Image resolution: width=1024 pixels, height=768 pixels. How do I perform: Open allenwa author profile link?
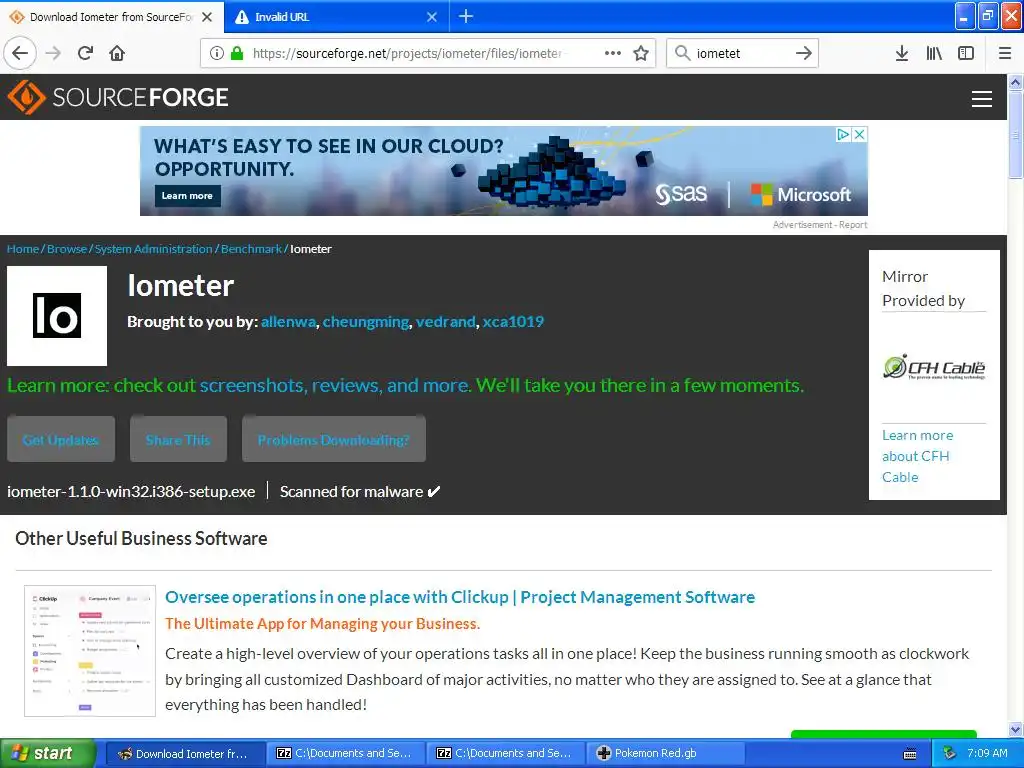(289, 321)
